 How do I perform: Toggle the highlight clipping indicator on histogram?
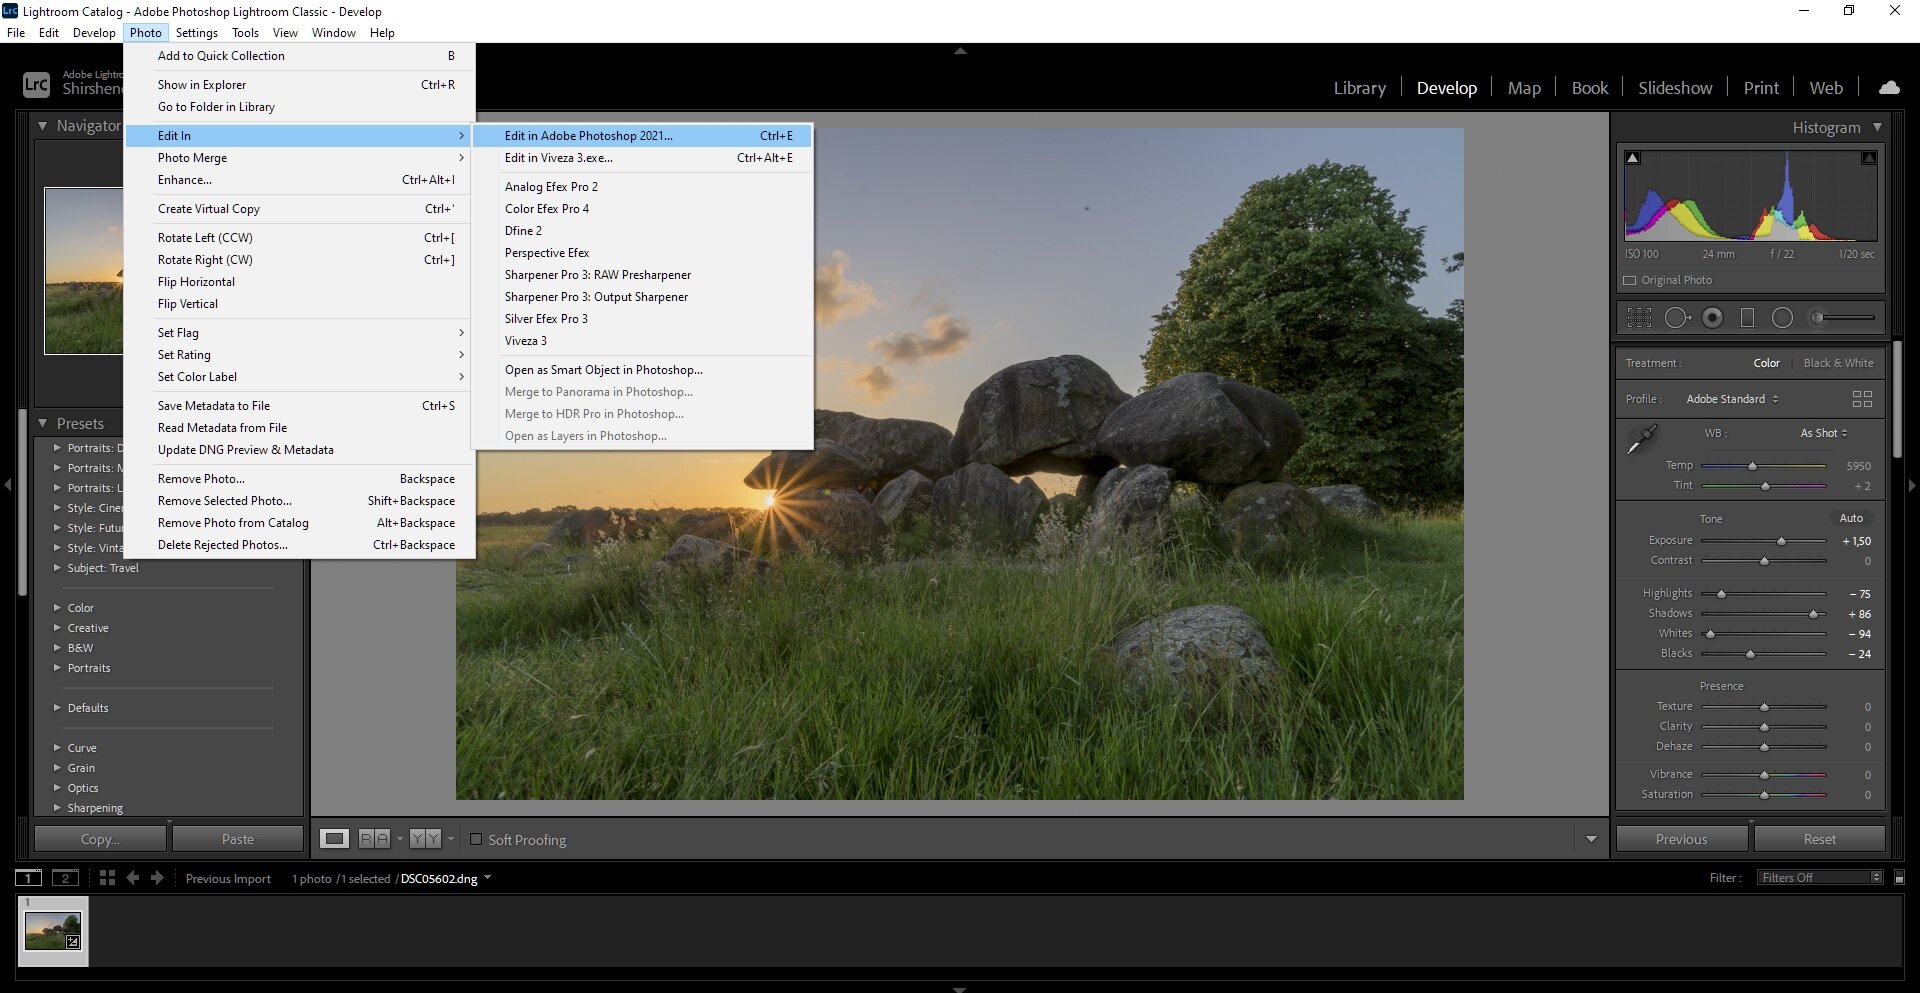1869,157
